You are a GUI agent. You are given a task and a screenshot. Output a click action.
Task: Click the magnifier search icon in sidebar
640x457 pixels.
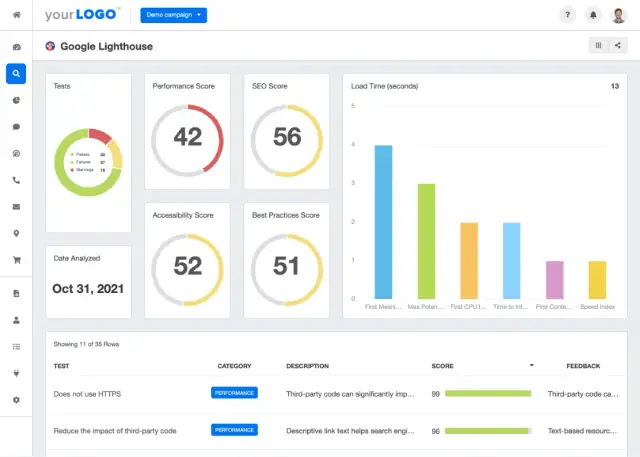[x=16, y=74]
